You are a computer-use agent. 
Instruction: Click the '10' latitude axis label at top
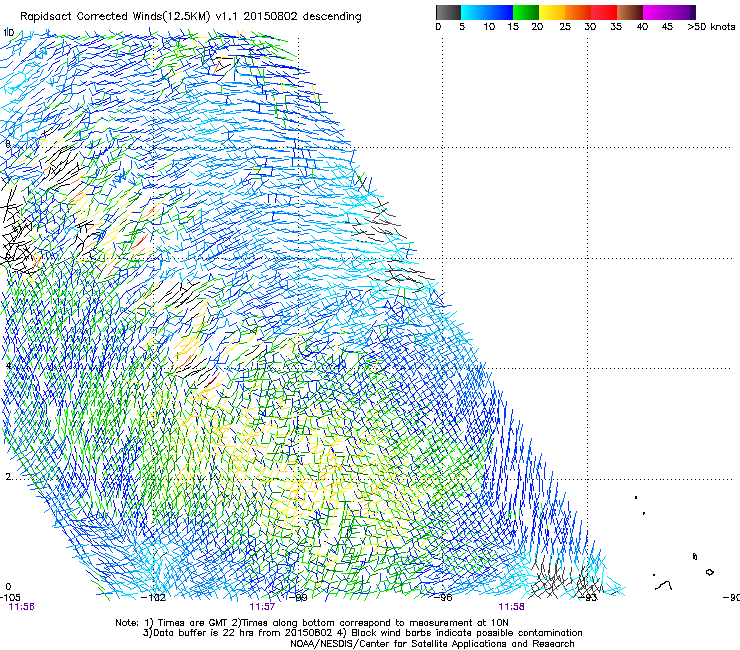pyautogui.click(x=9, y=33)
